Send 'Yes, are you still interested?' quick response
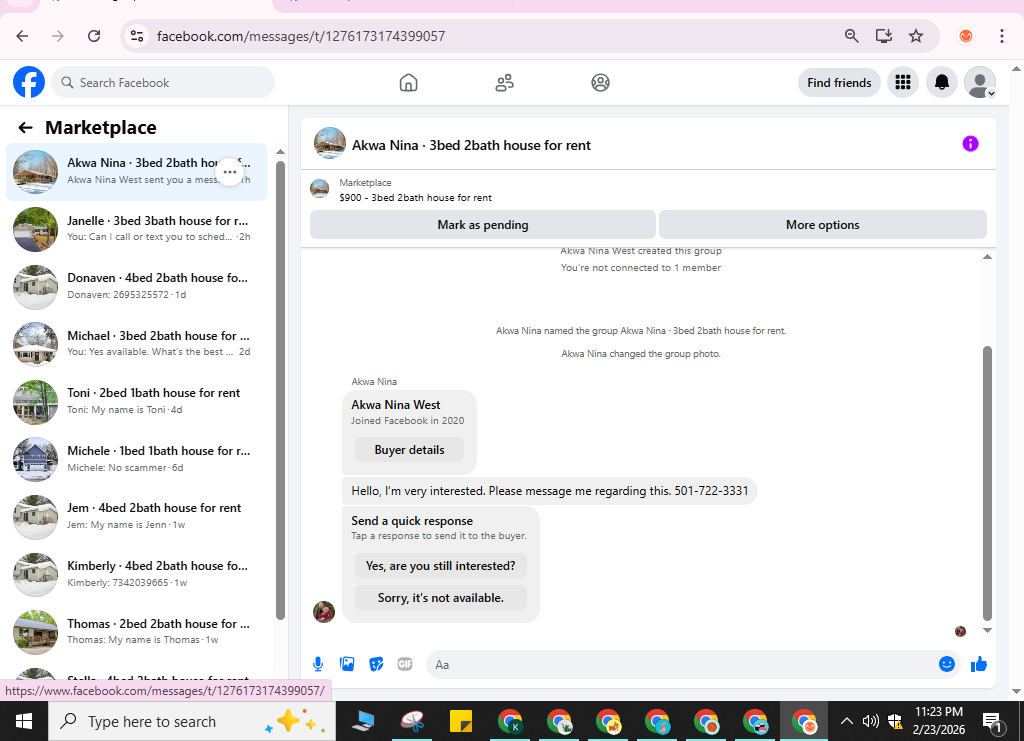 pos(441,566)
